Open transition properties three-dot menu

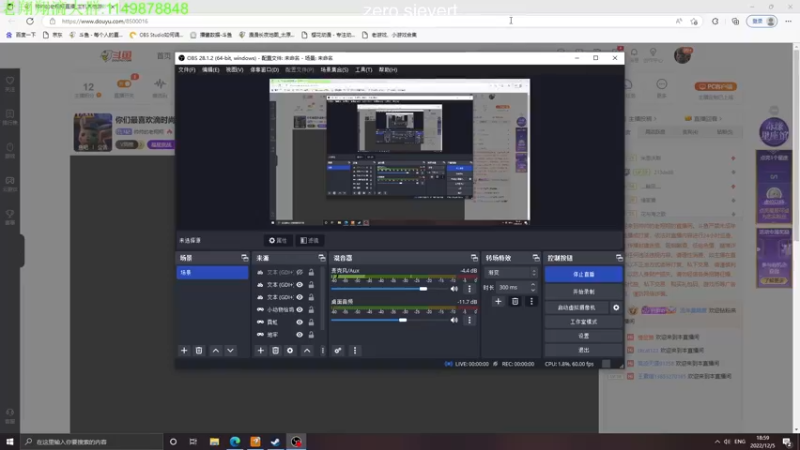coord(531,302)
